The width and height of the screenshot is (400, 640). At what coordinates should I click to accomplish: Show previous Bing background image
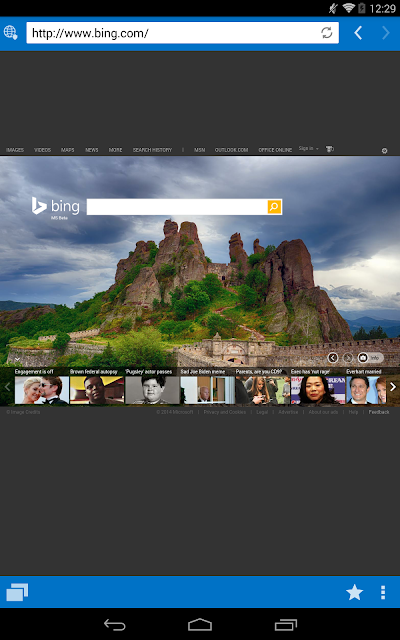coord(333,358)
